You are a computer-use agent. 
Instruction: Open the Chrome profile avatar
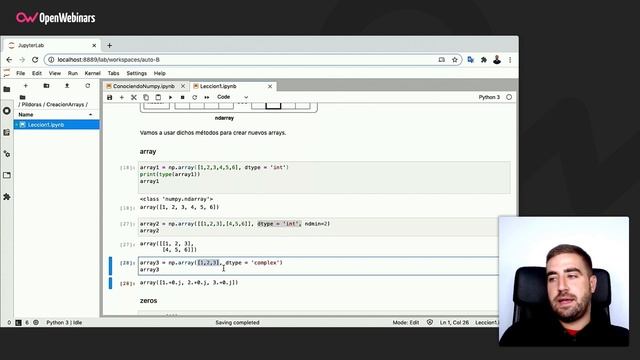pyautogui.click(x=497, y=60)
